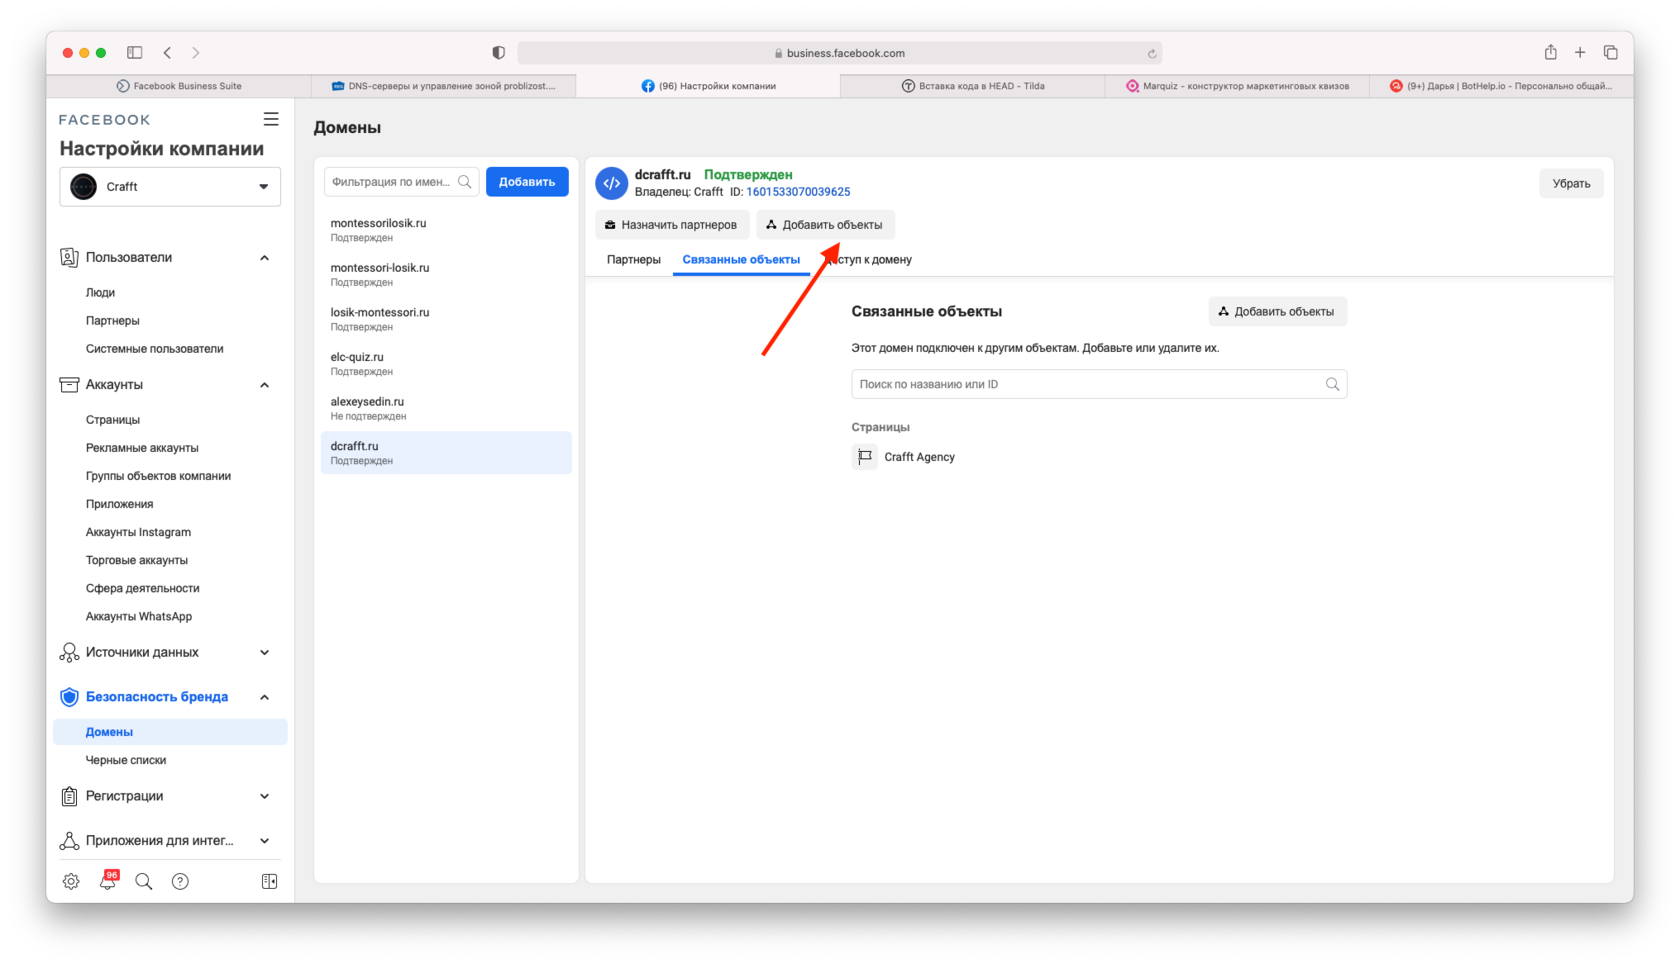The image size is (1680, 964).
Task: Click the Brand Safety shield icon
Action: coord(69,697)
